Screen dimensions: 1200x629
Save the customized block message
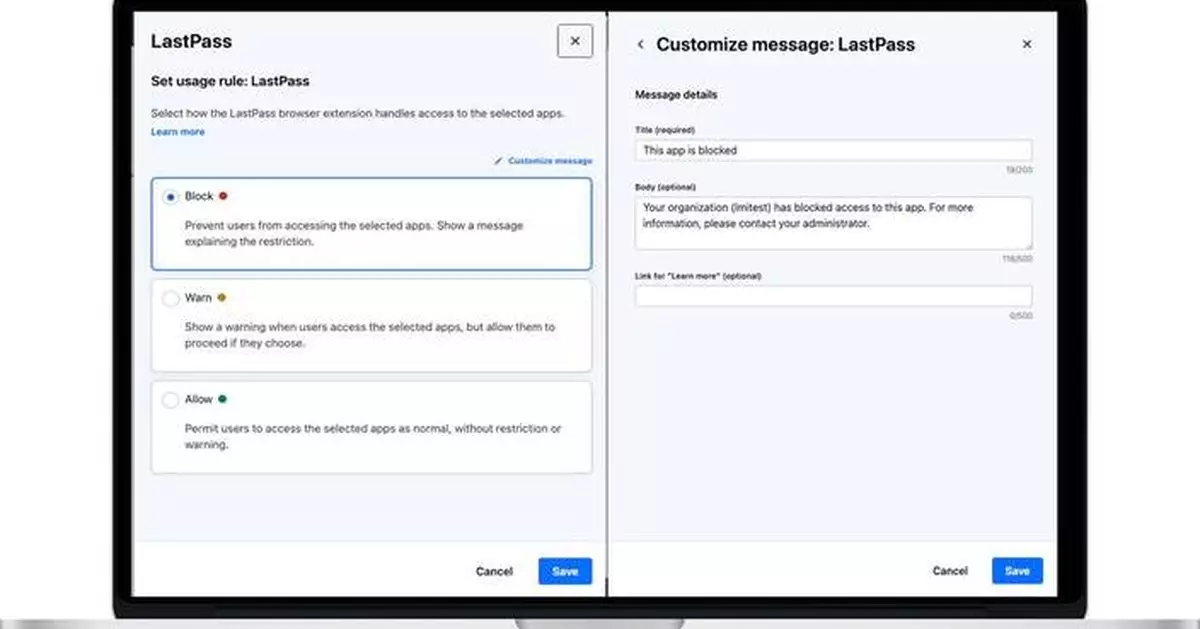point(1016,570)
